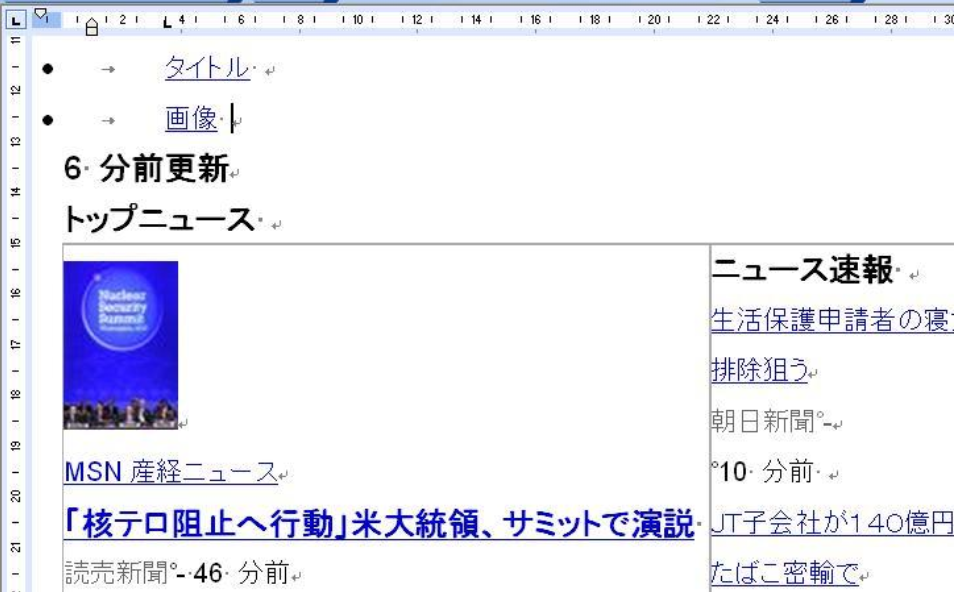
Task: Click the トップニュース heading text
Action: (x=158, y=219)
